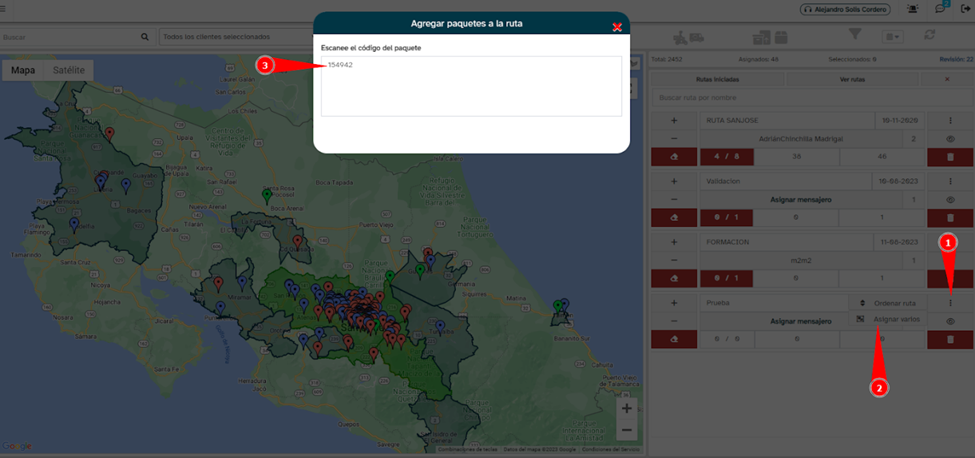Click the 11-08-2023 date cell
Image resolution: width=975 pixels, height=458 pixels.
tap(900, 242)
